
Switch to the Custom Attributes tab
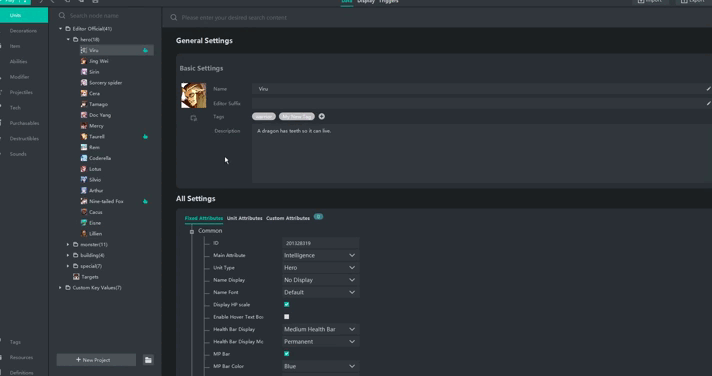pyautogui.click(x=288, y=218)
